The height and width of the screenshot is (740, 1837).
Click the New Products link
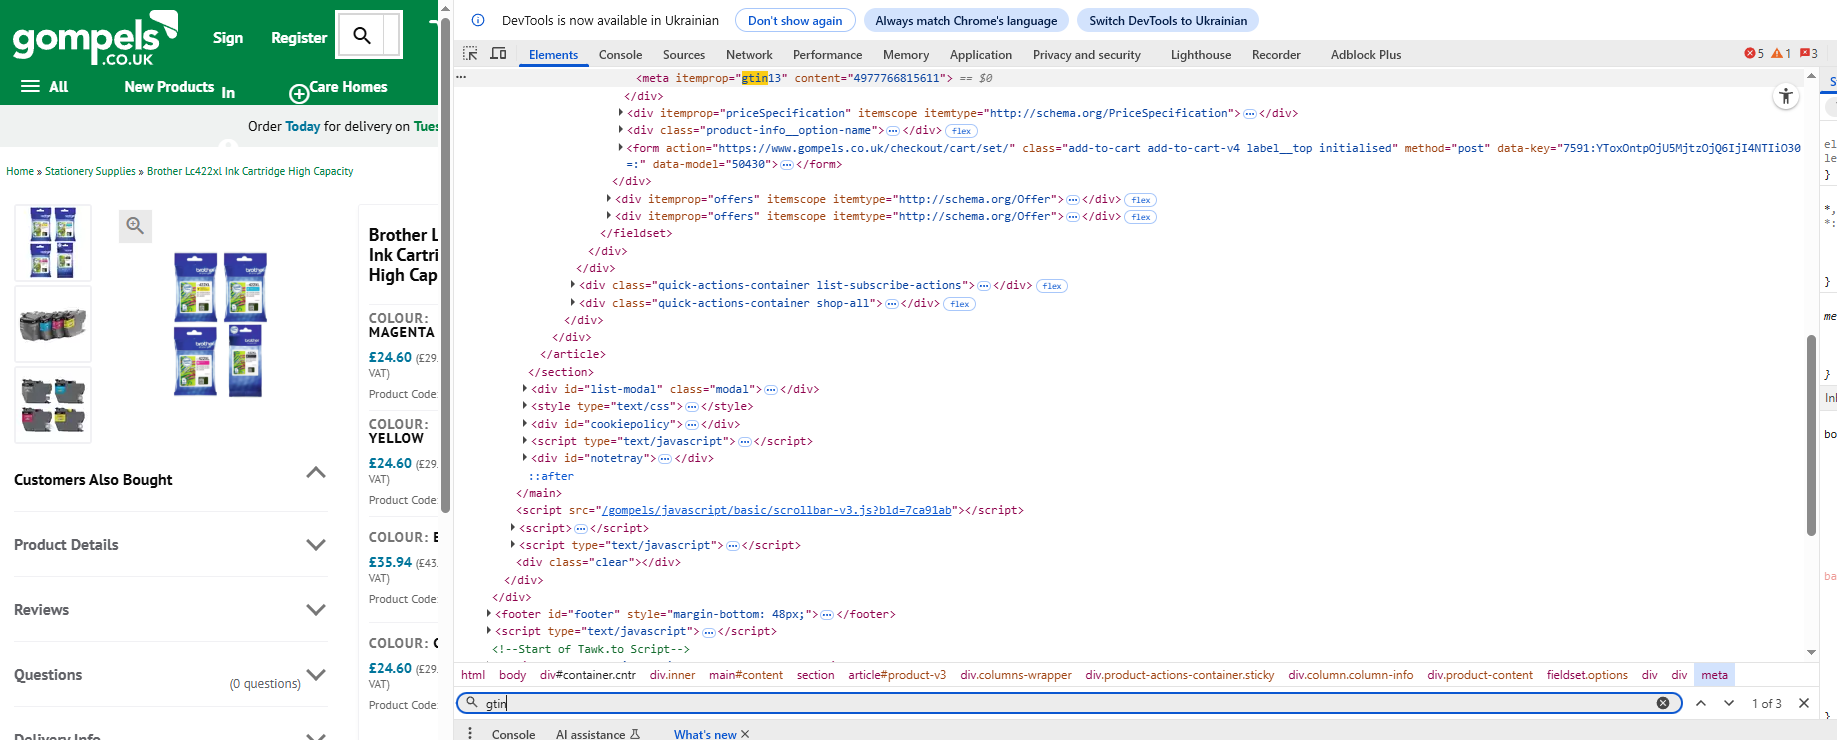pyautogui.click(x=169, y=87)
